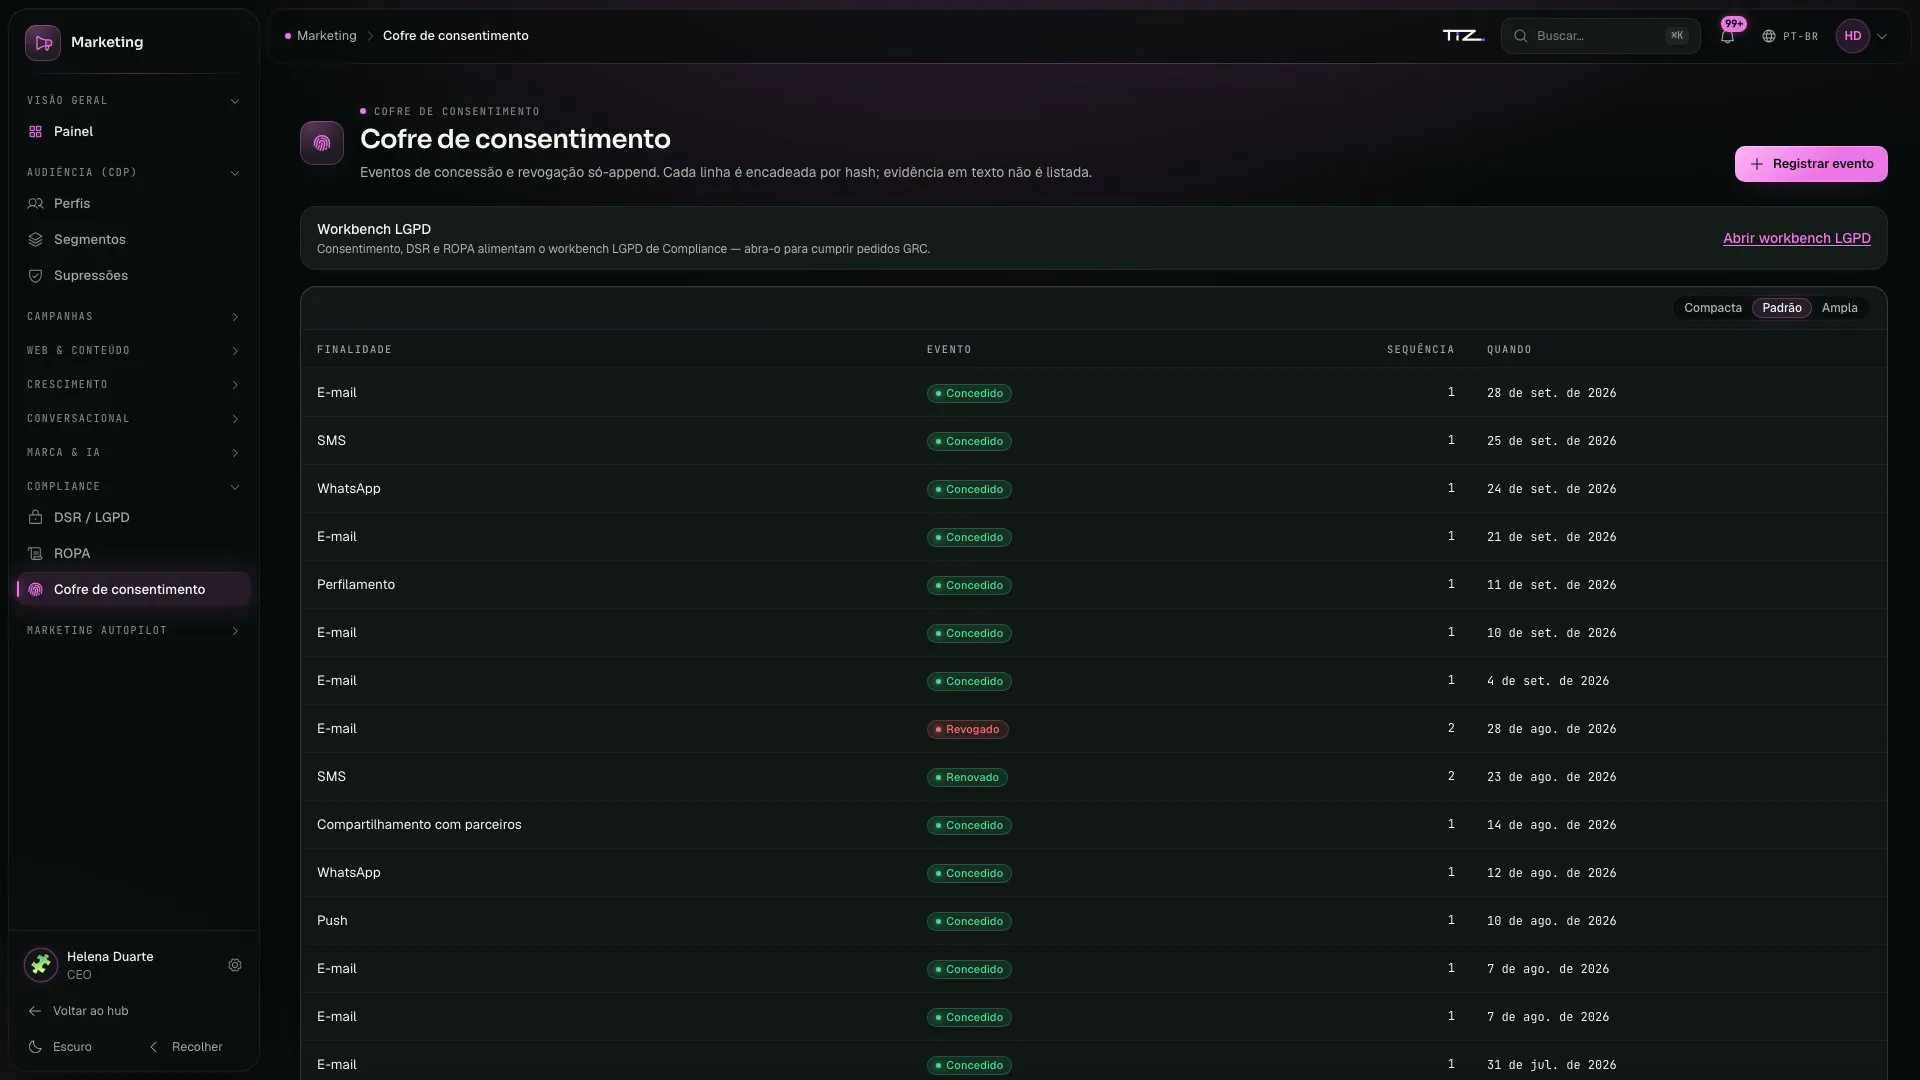Click Helena Duarte's avatar image
1920x1080 pixels.
click(41, 965)
